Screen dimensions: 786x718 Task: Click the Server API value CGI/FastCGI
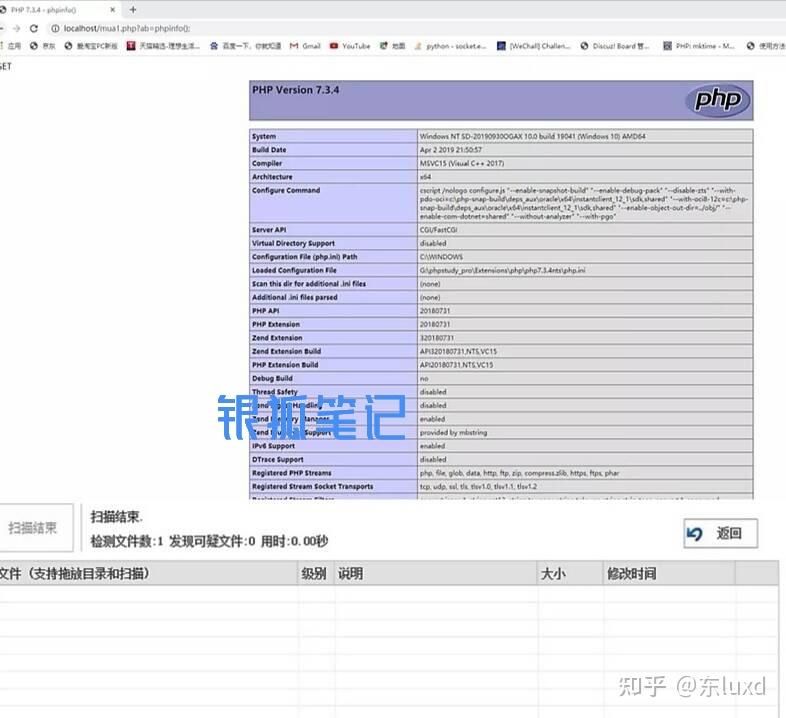(438, 230)
